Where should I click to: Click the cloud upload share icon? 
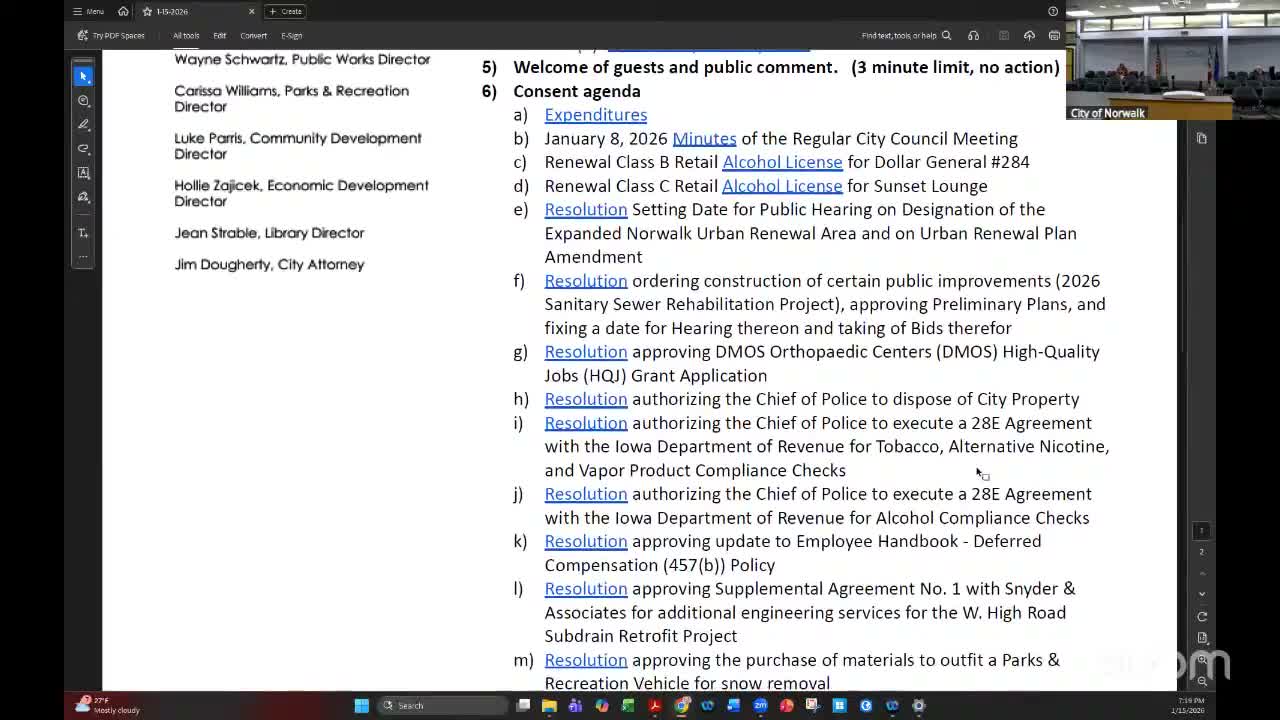1029,36
